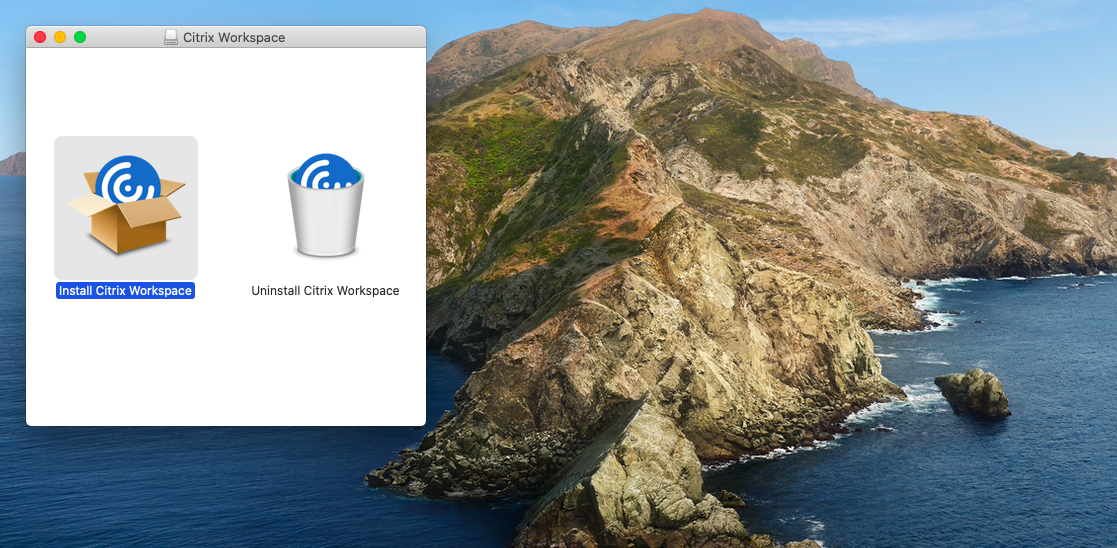The height and width of the screenshot is (548, 1117).
Task: Click the "Citrix Workspace" window title text
Action: tap(234, 37)
